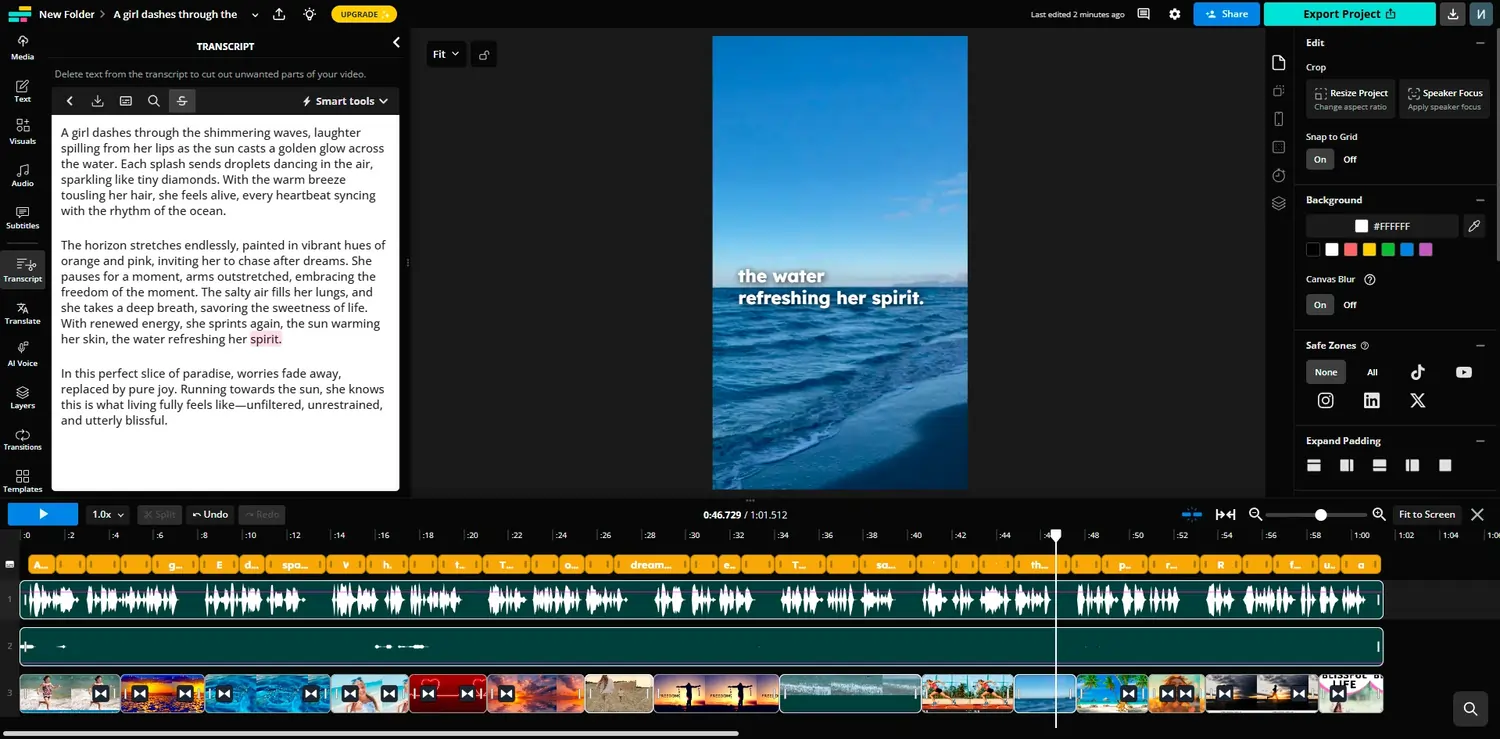Select the purple background color swatch

click(1426, 250)
